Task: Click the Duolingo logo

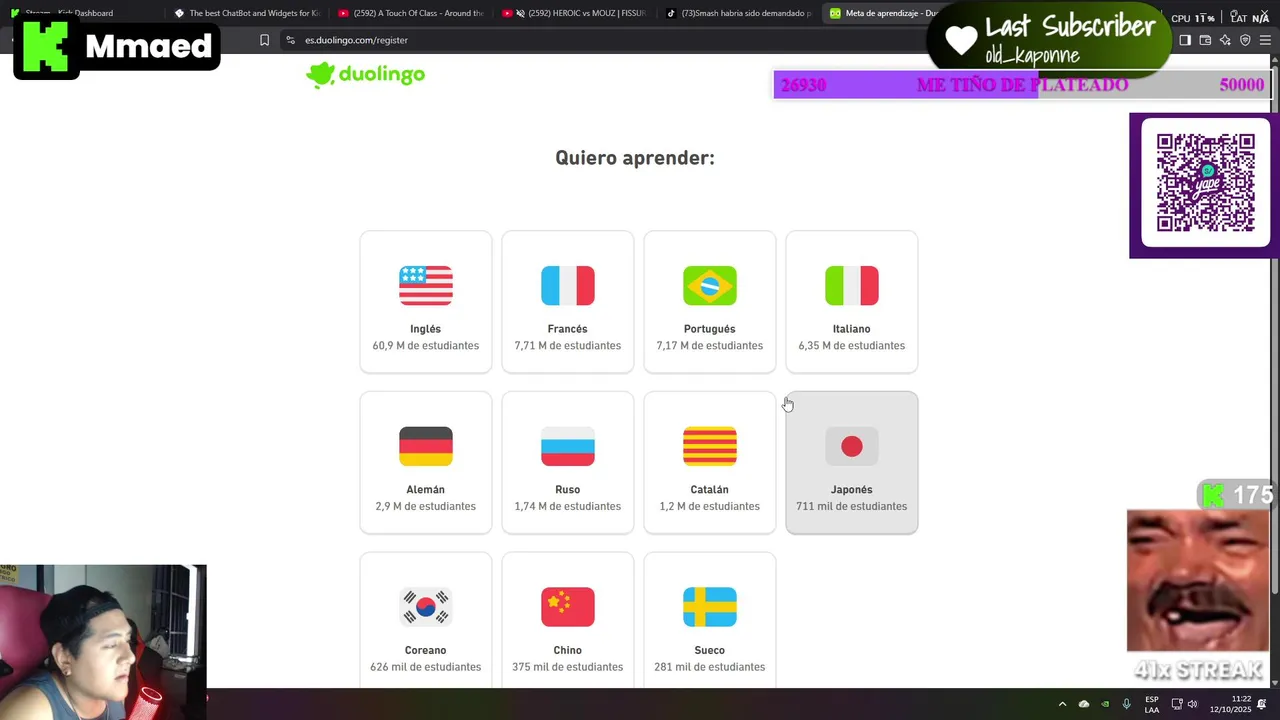Action: 366,75
